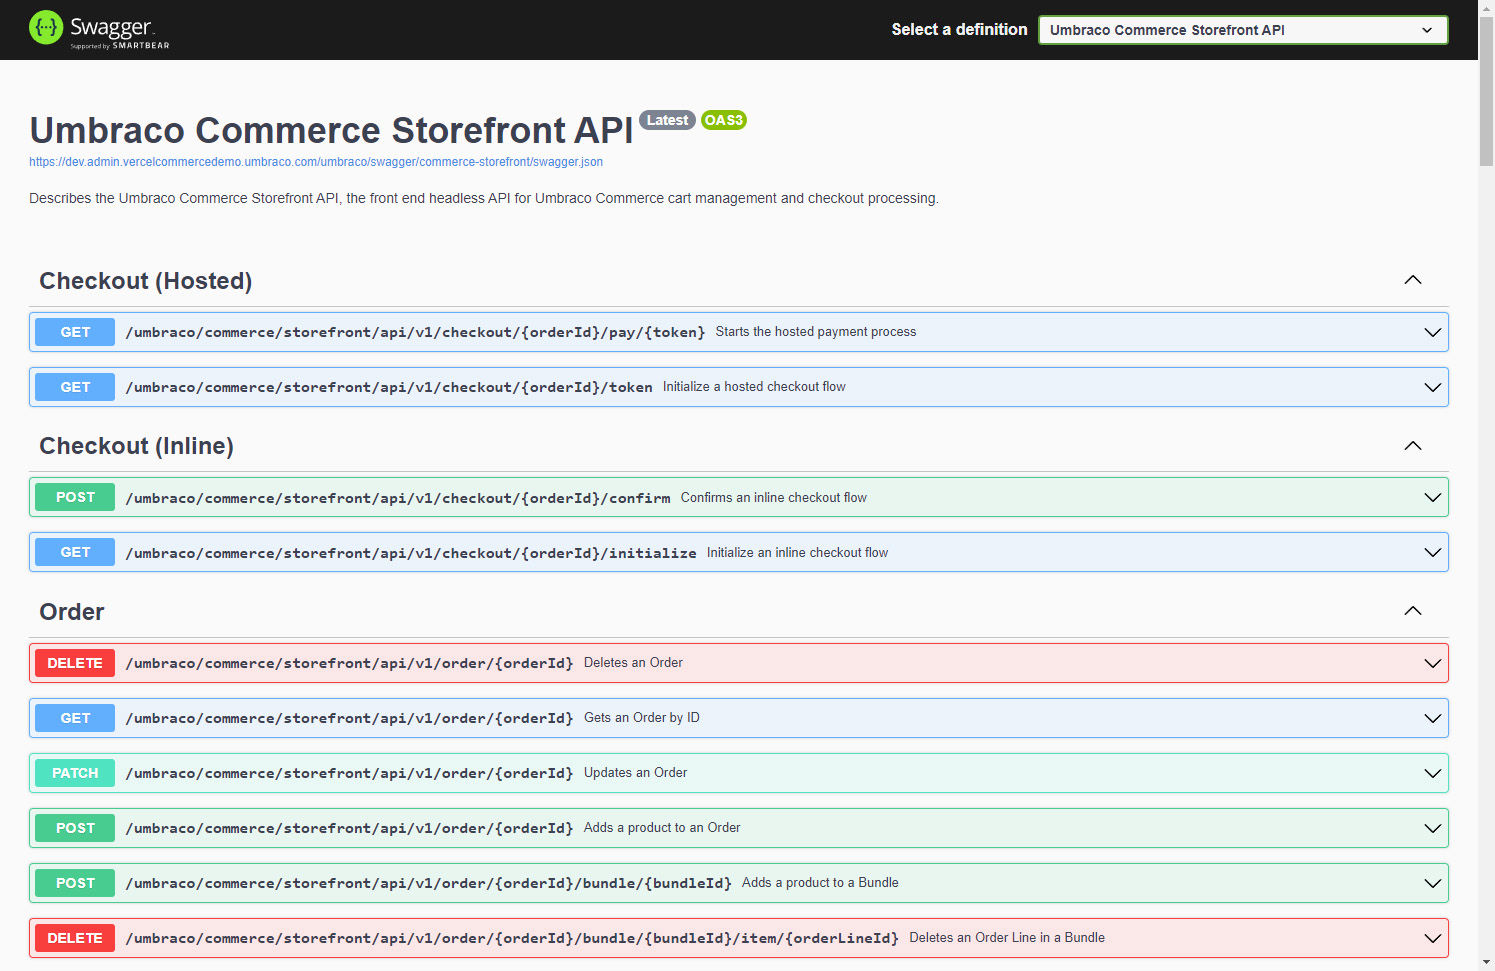Click the OAS3 badge
1495x971 pixels.
(x=724, y=120)
